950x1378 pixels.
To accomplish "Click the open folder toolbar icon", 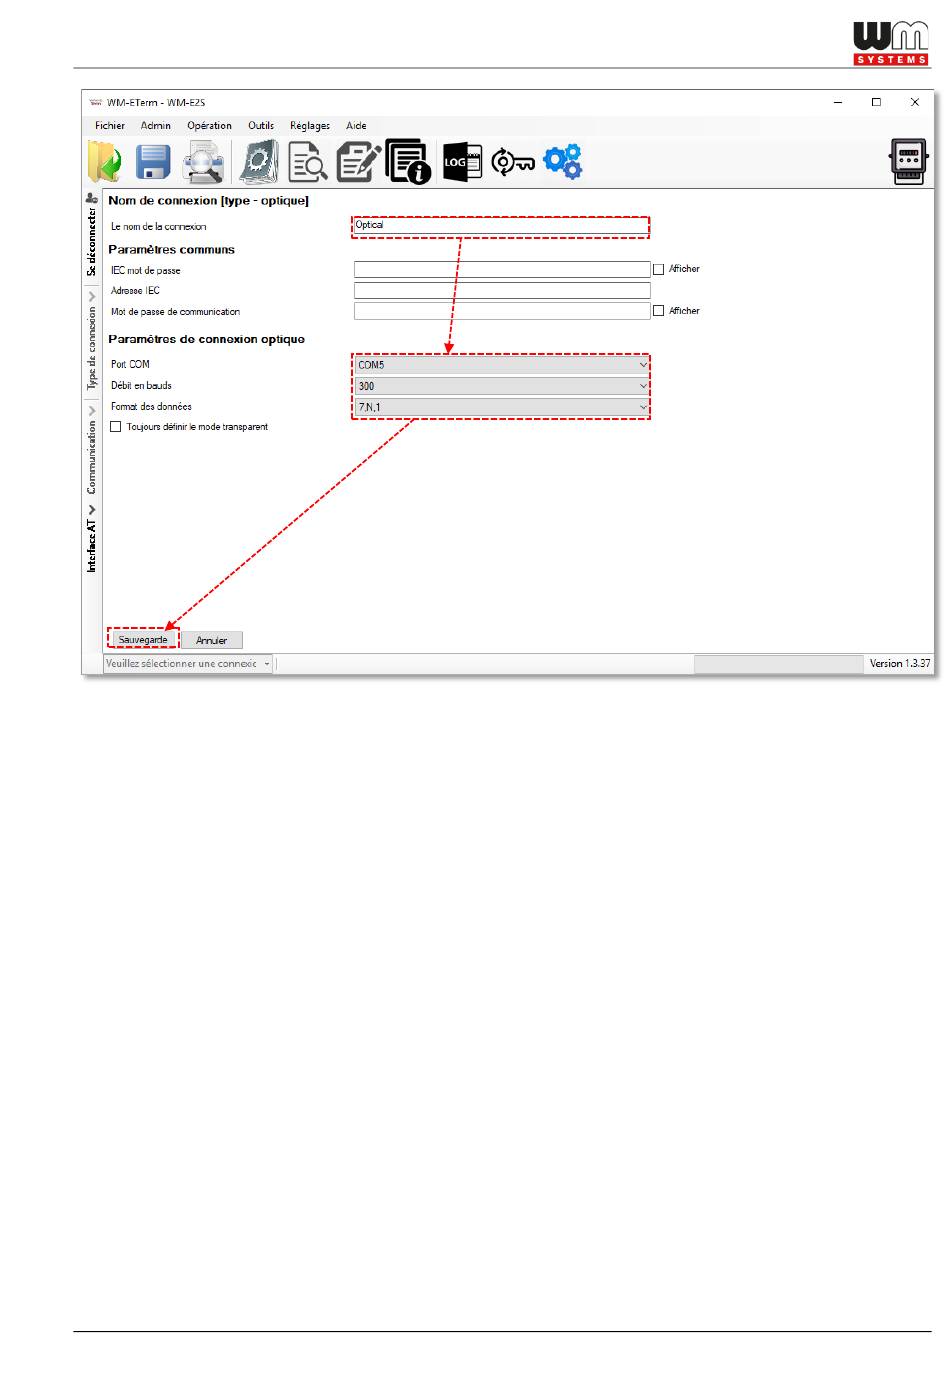I will coord(105,161).
